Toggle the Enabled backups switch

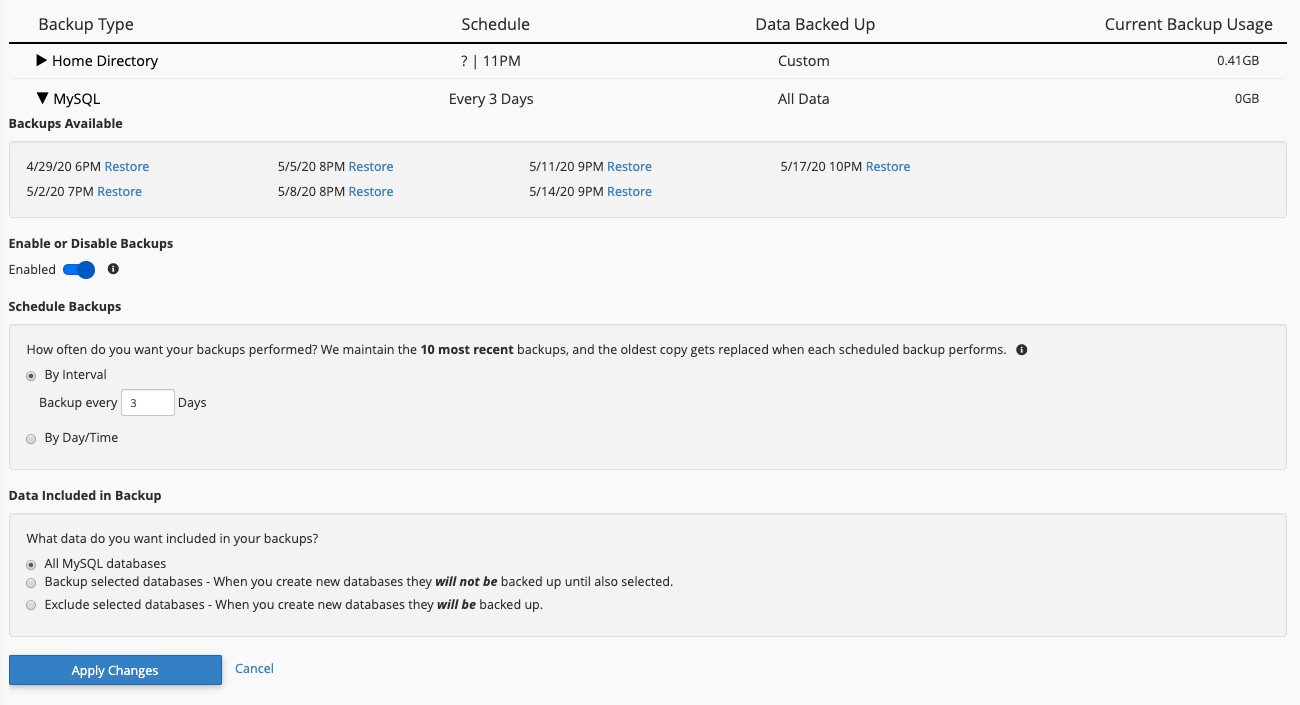[x=79, y=270]
